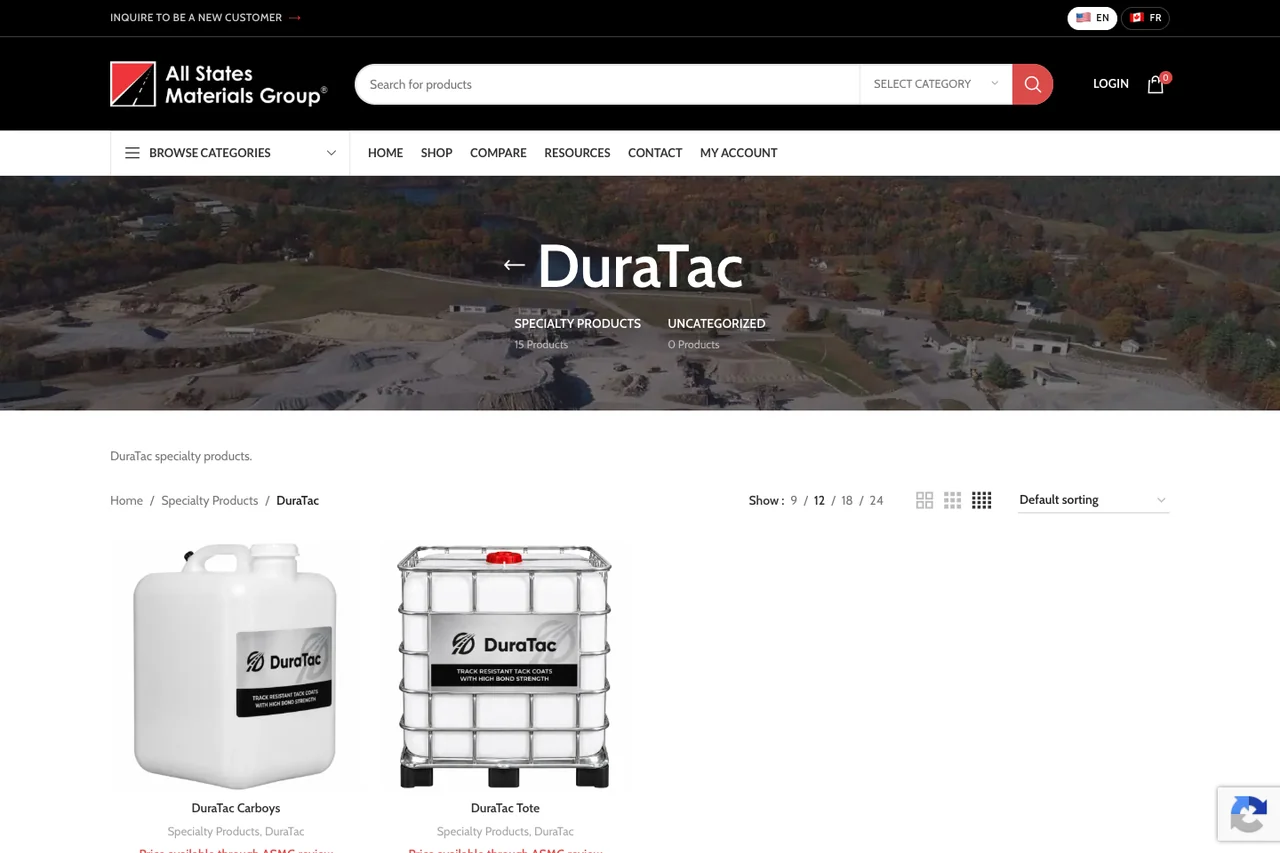Image resolution: width=1280 pixels, height=853 pixels.
Task: Click the hamburger Browse Categories icon
Action: [132, 153]
